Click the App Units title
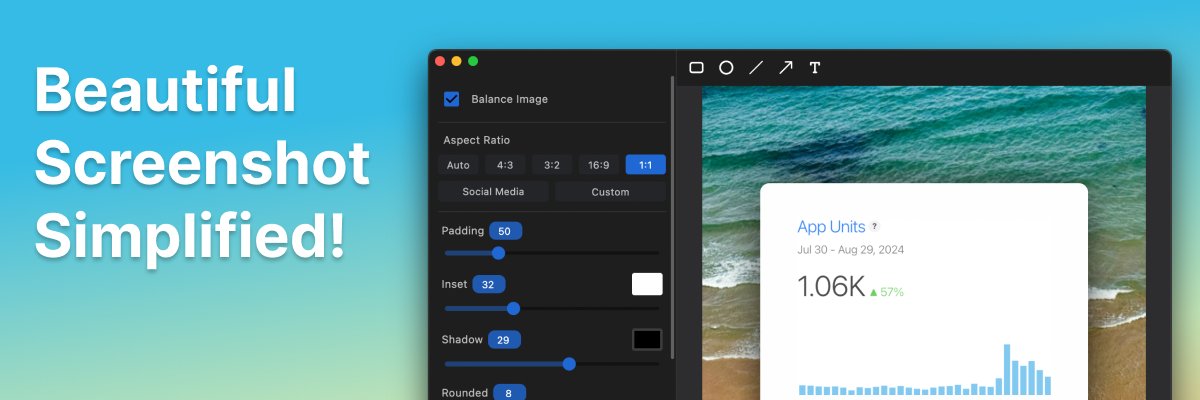The height and width of the screenshot is (400, 1200). [831, 227]
